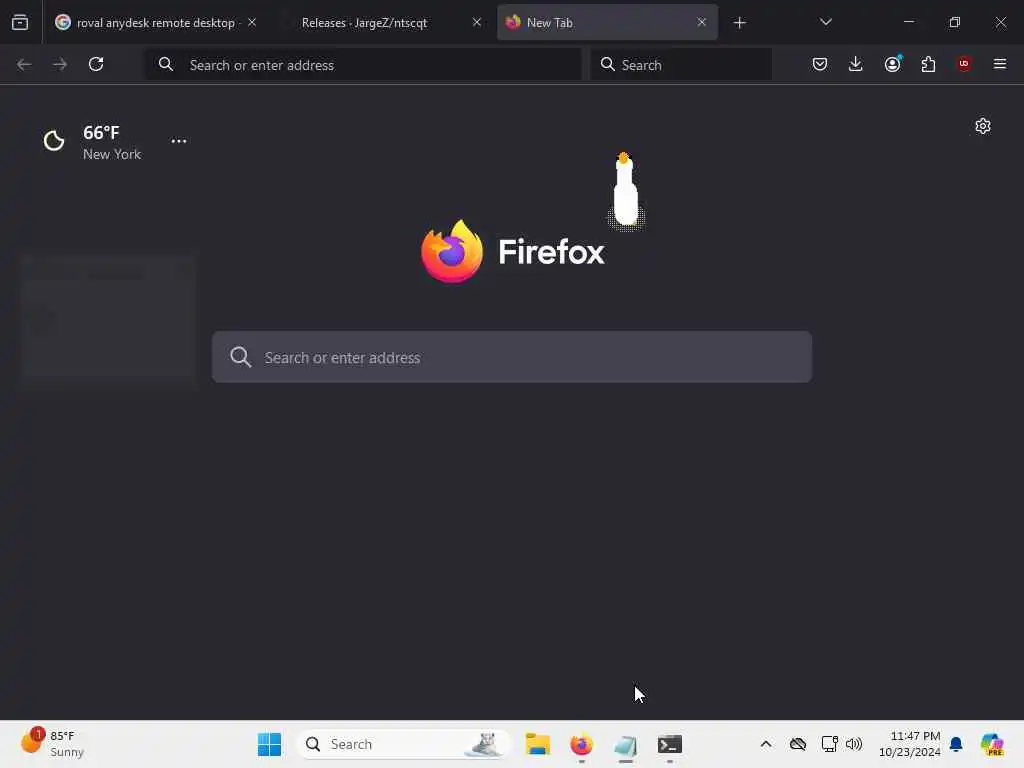Open the Extensions panel

click(x=928, y=64)
